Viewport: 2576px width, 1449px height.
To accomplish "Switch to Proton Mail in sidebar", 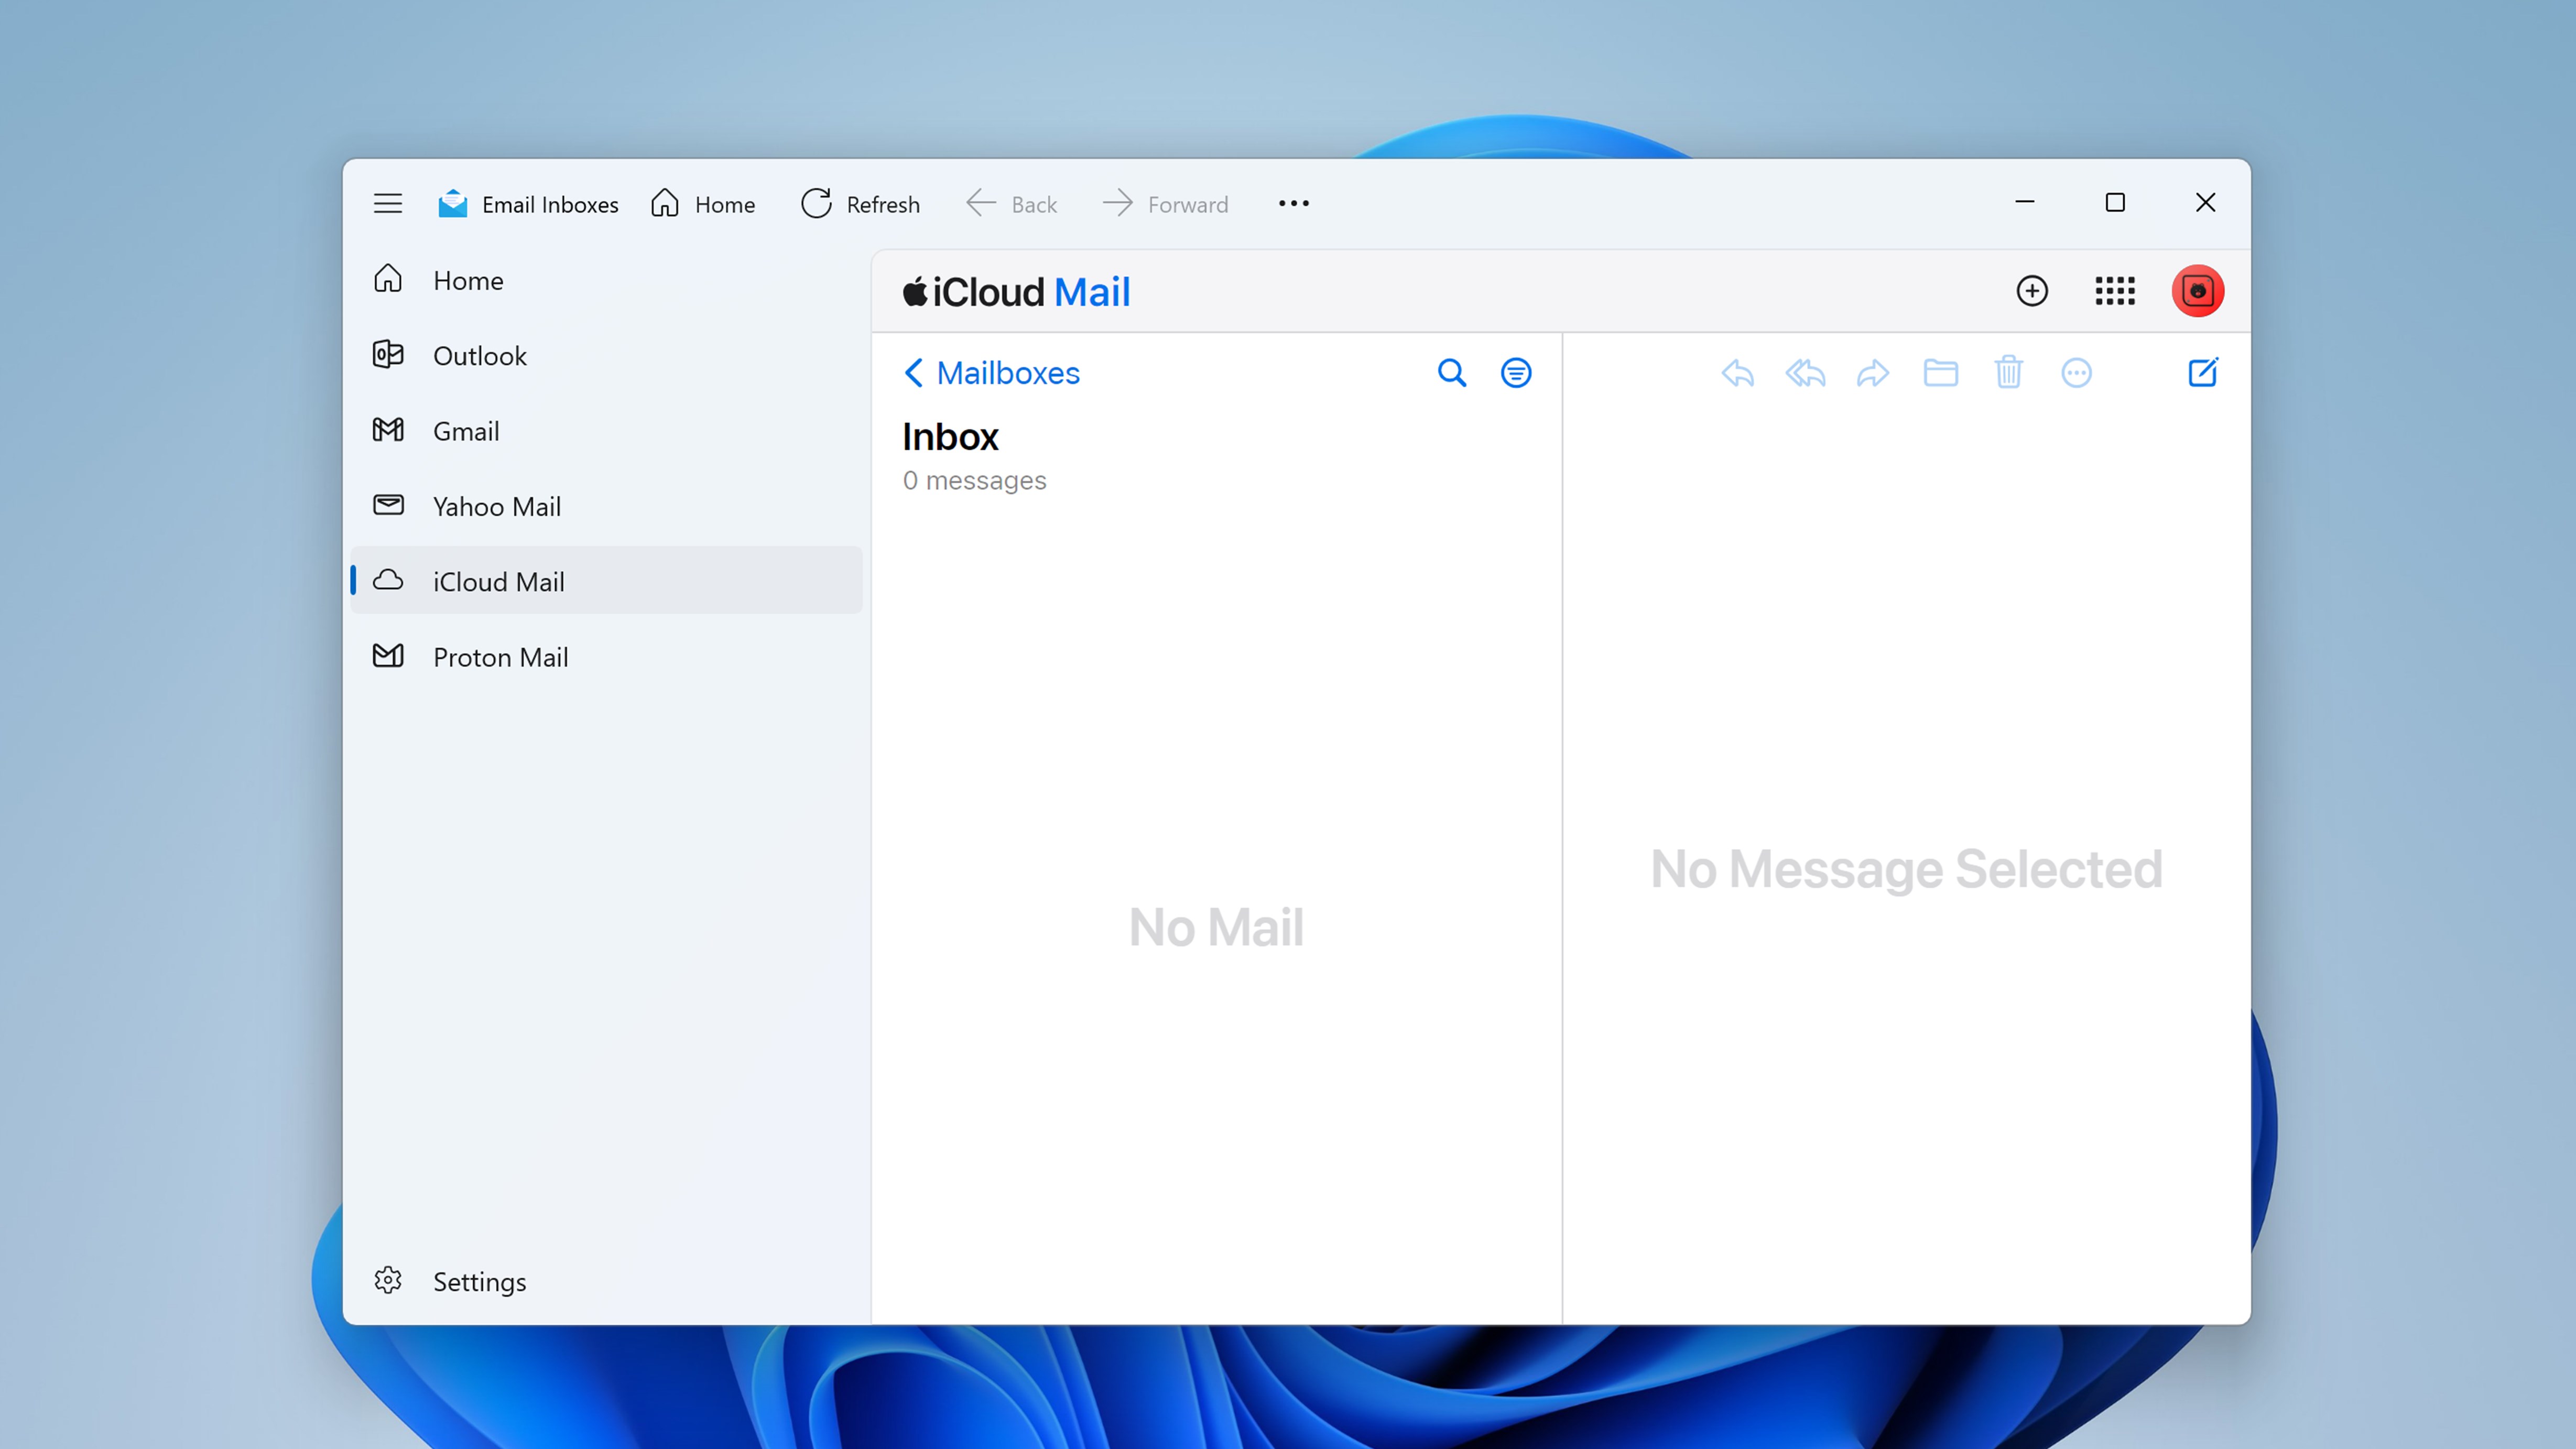I will click(500, 657).
